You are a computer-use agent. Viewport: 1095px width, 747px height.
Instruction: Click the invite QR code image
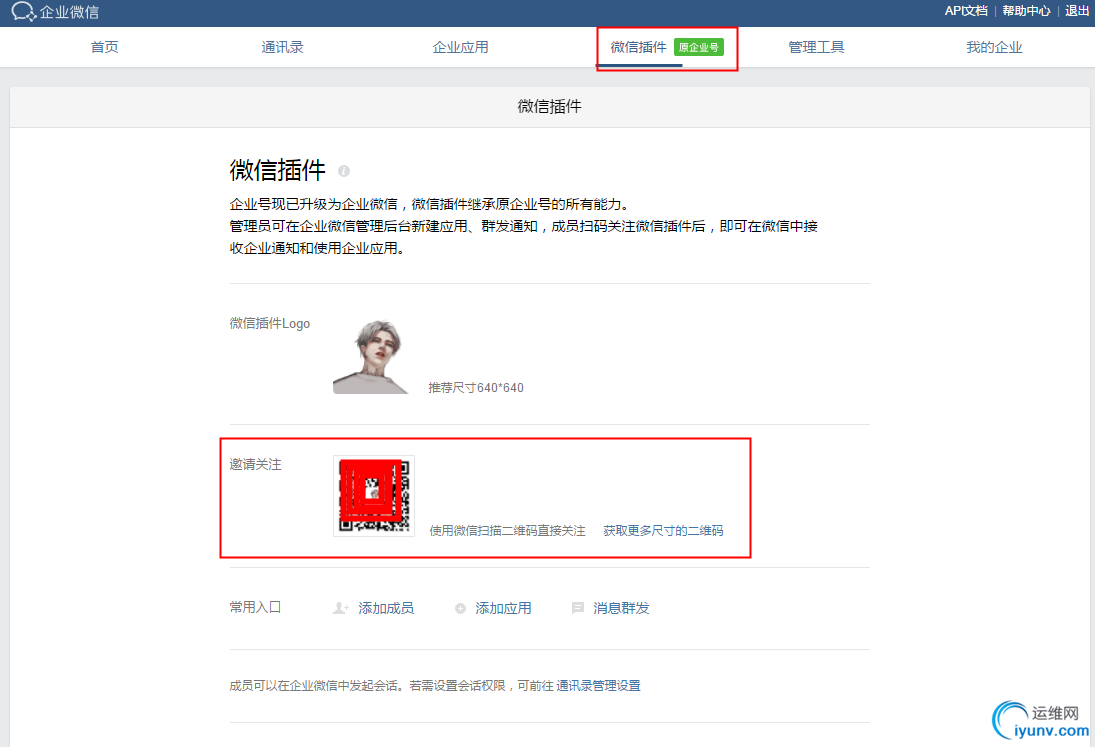[x=374, y=496]
